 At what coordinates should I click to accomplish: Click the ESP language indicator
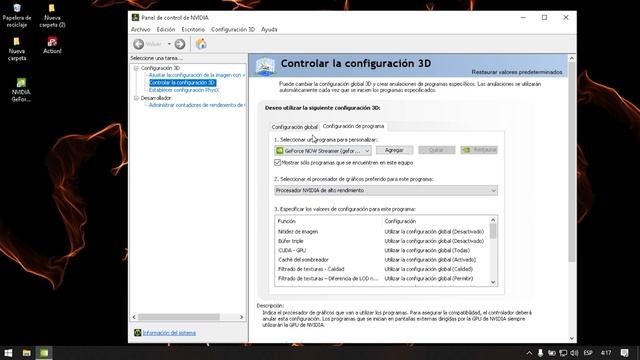(588, 353)
